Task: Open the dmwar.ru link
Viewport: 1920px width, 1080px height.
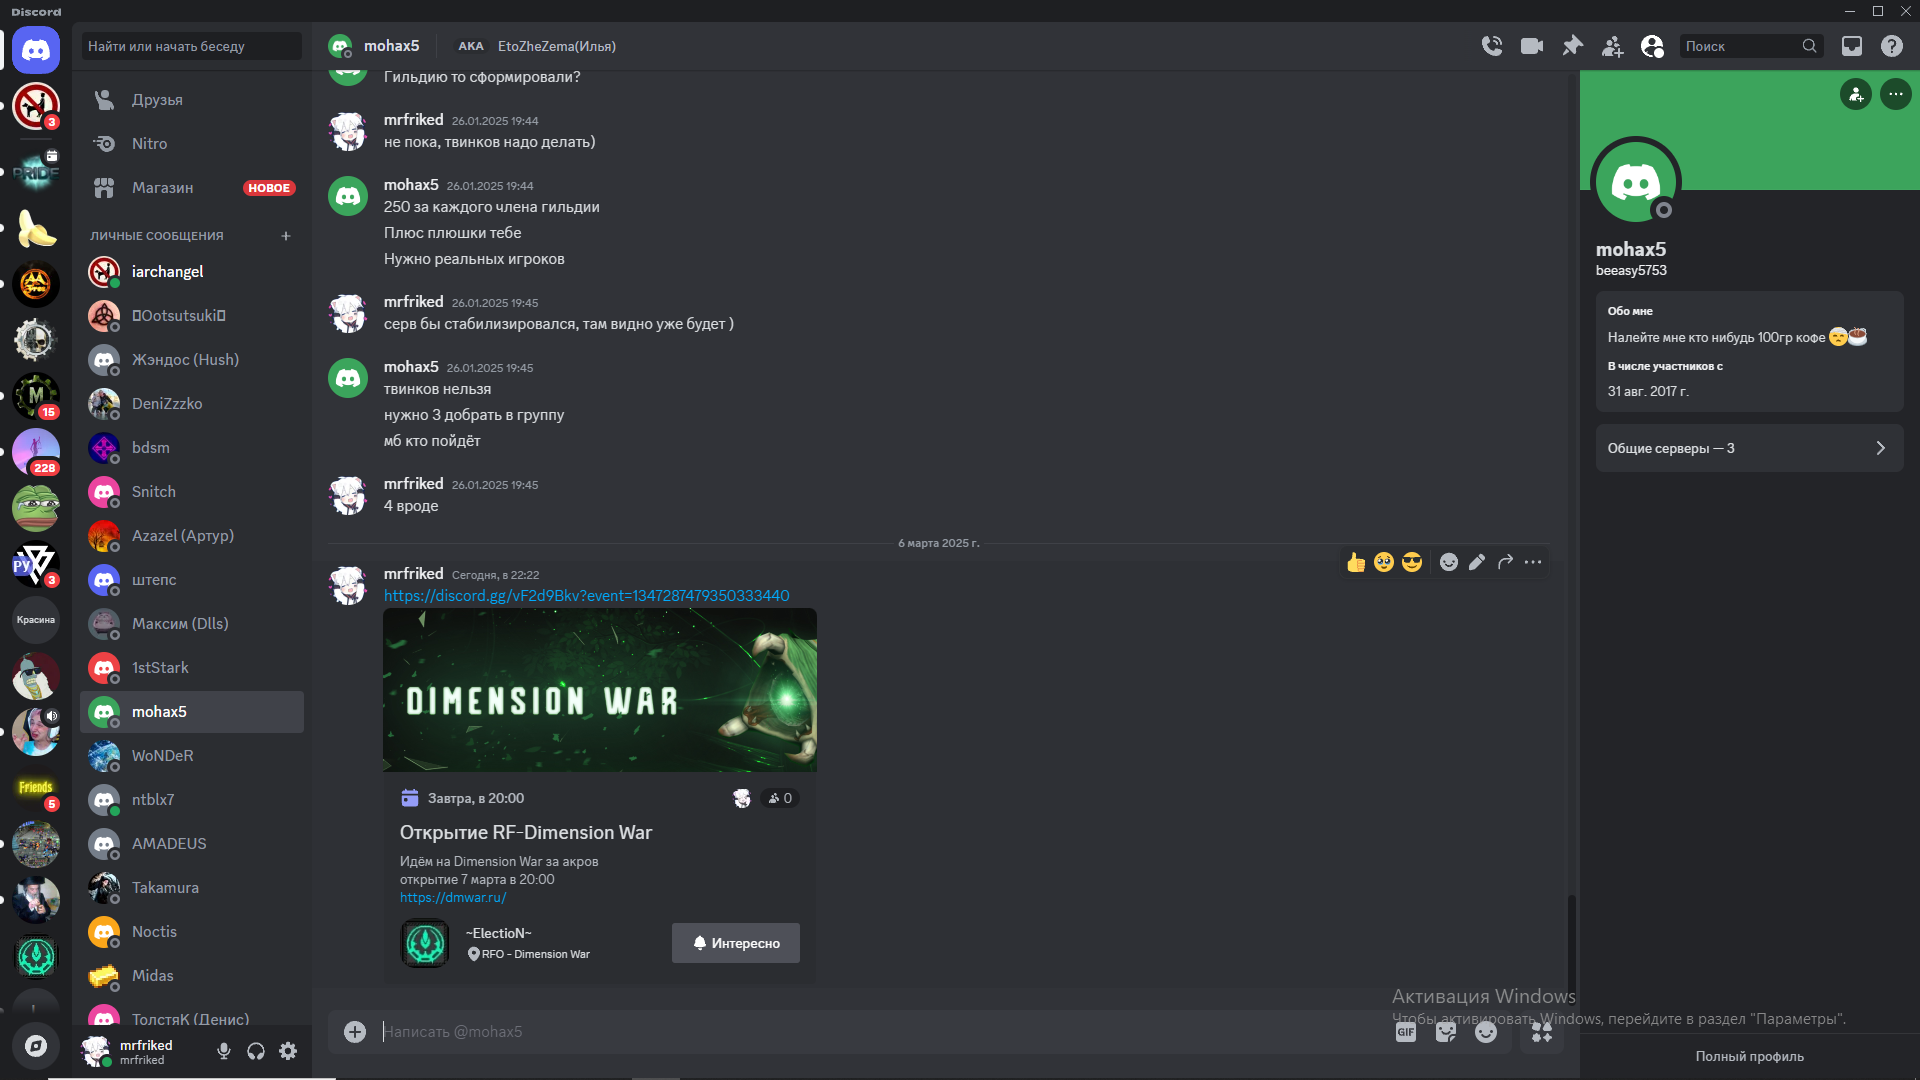Action: [453, 898]
